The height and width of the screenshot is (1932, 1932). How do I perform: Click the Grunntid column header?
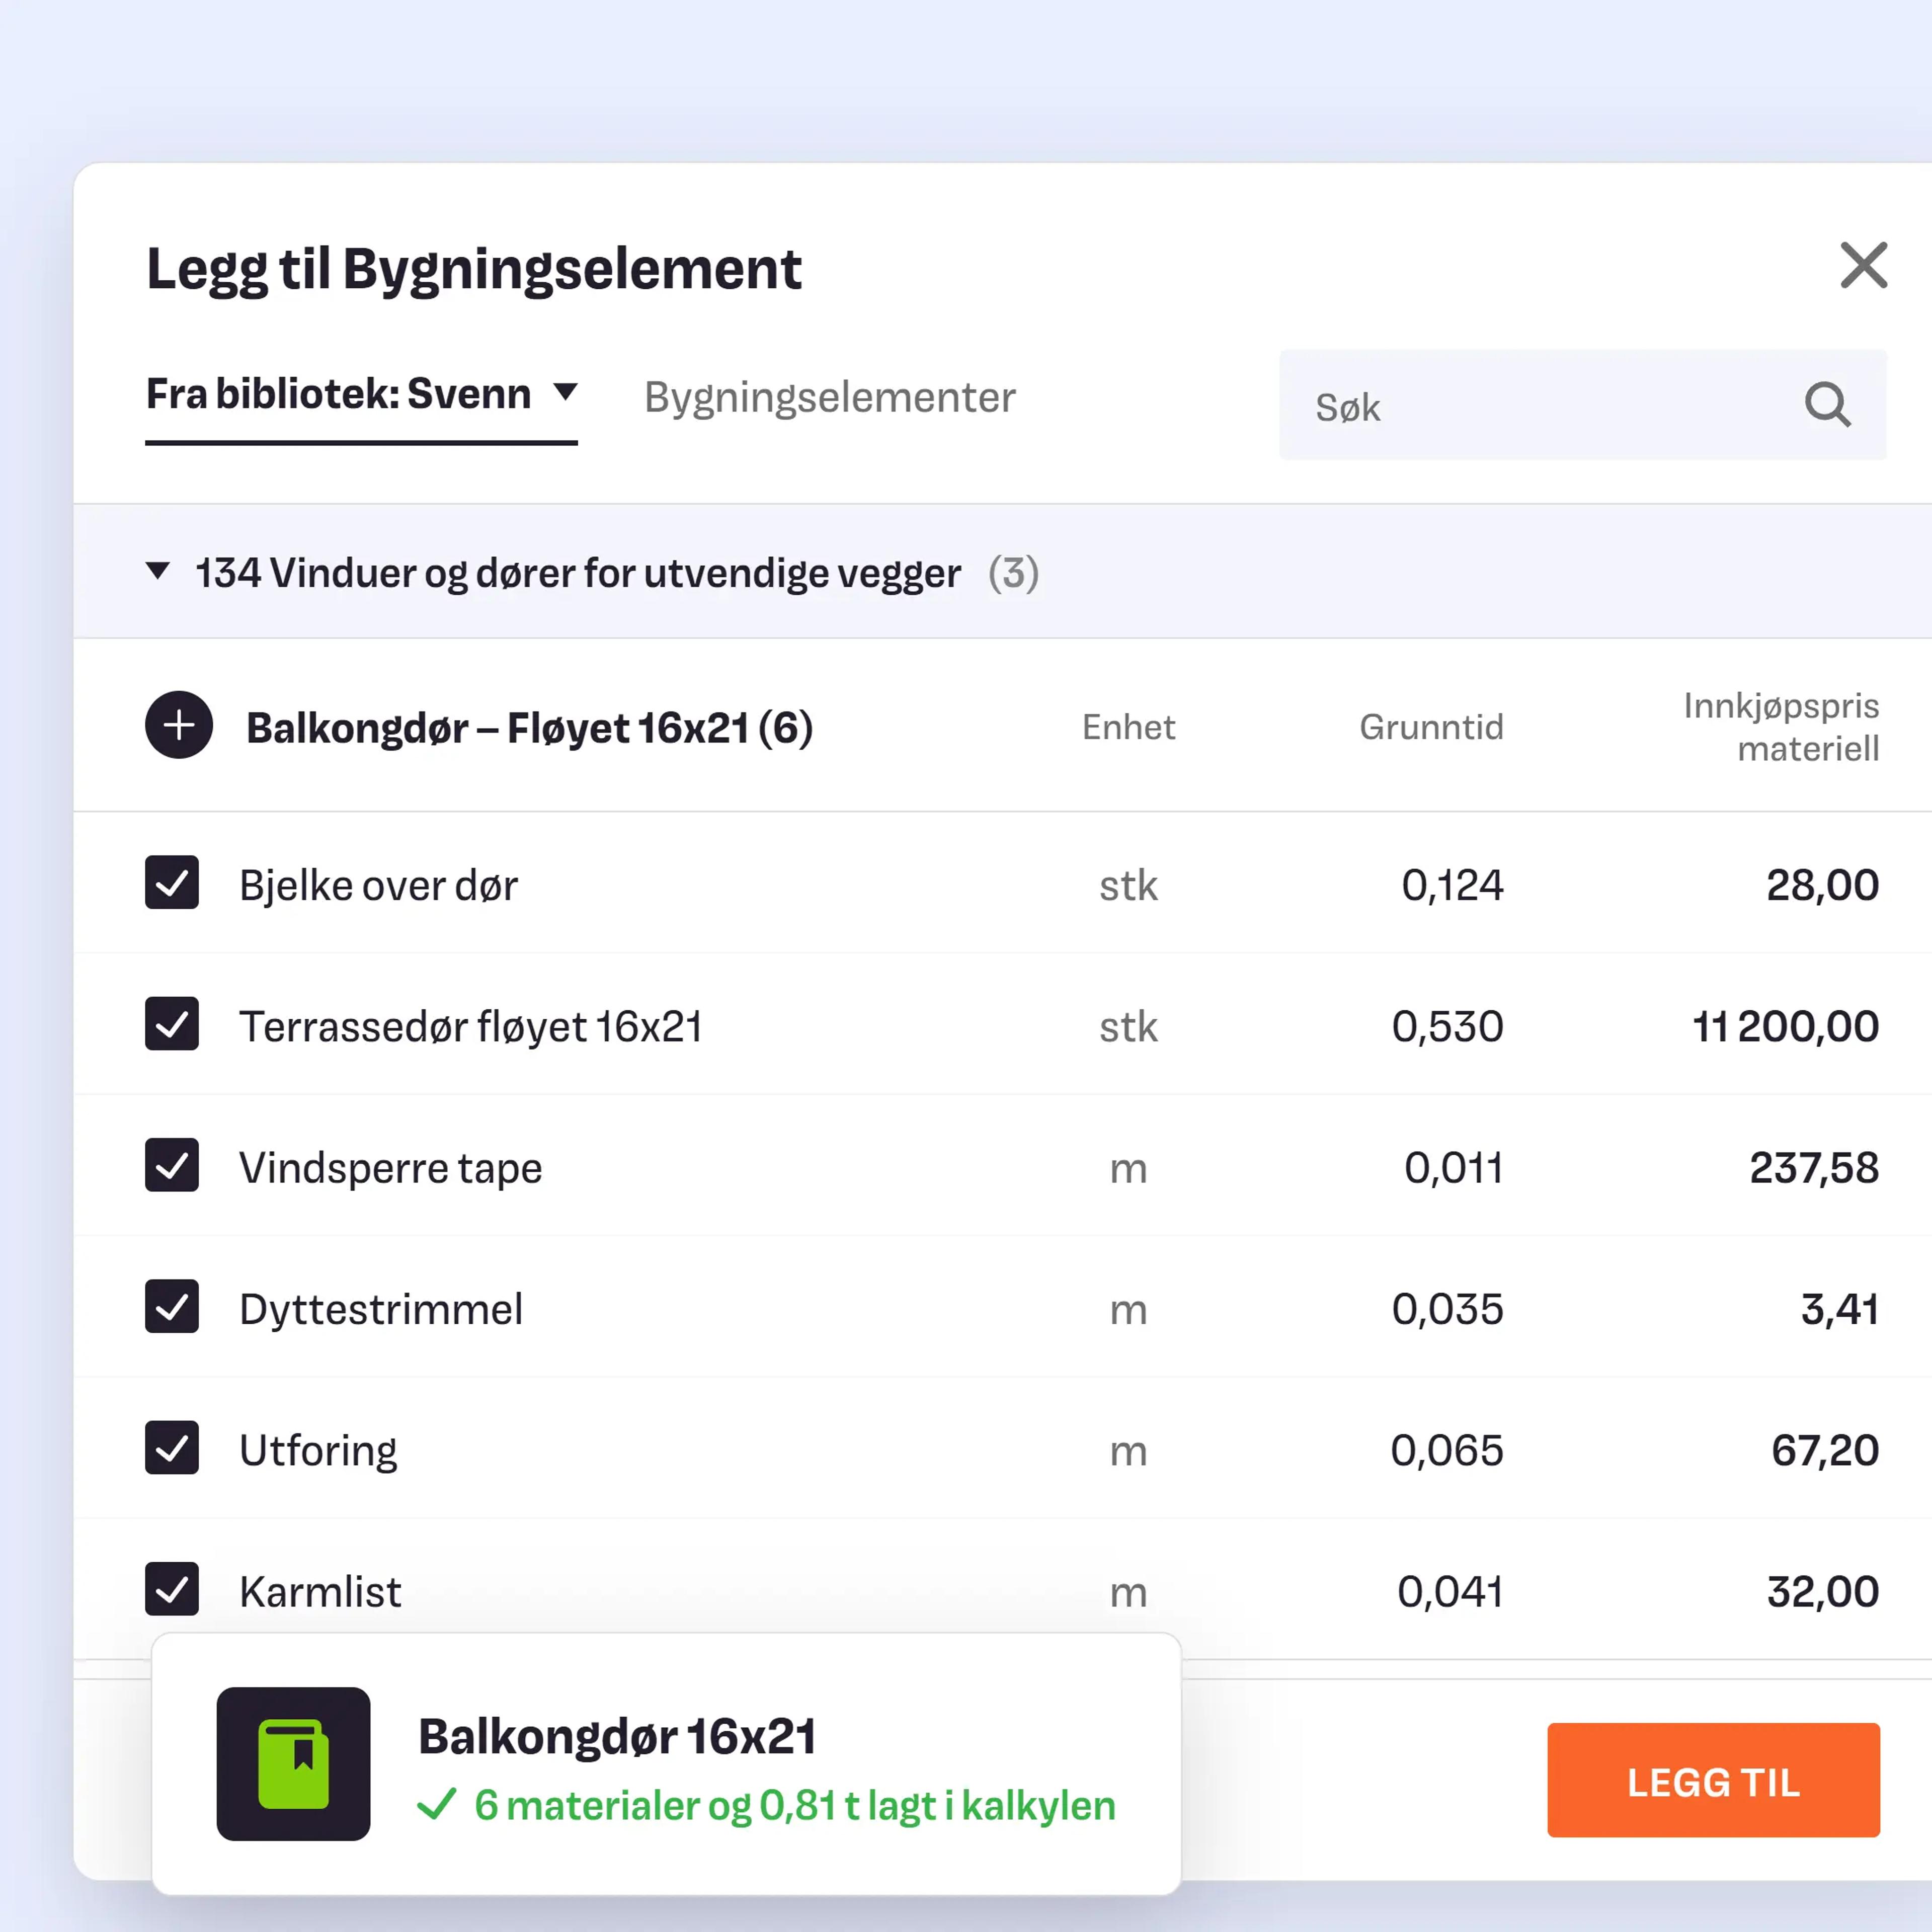click(x=1431, y=727)
